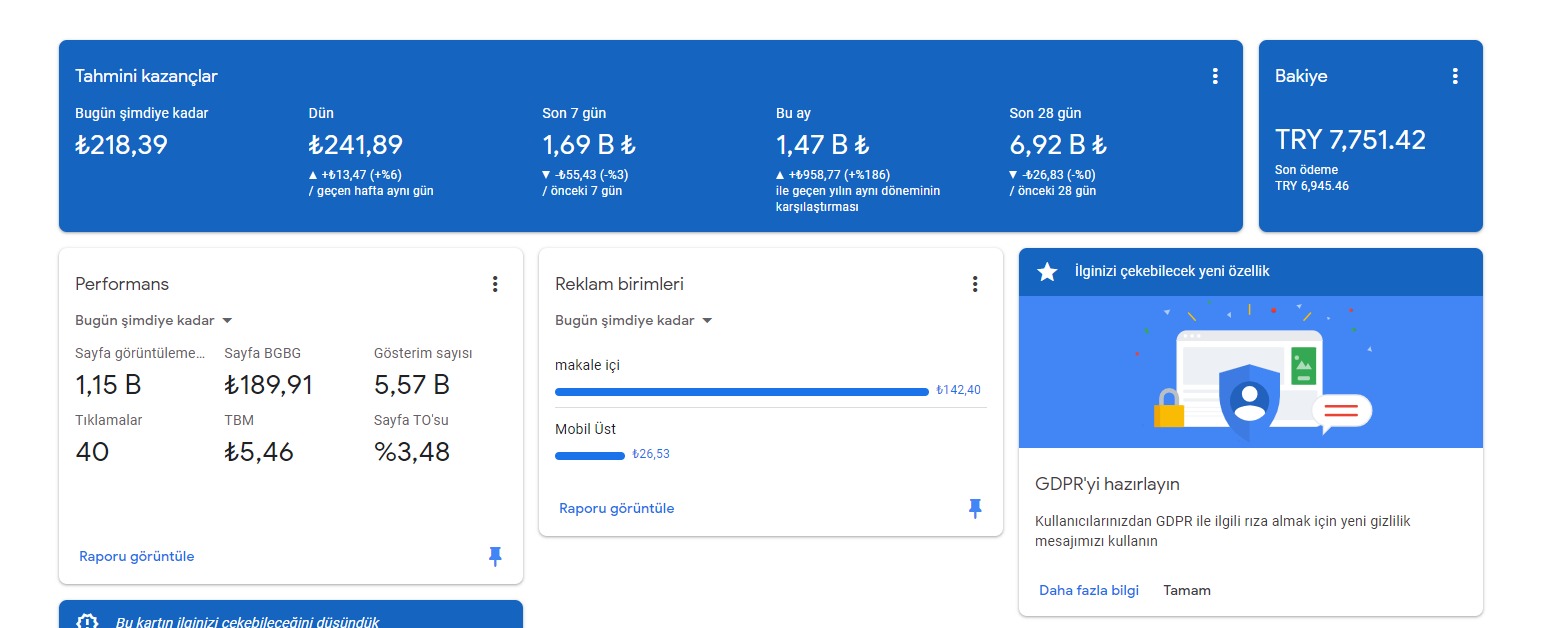The width and height of the screenshot is (1543, 628).
Task: View the Performans report link
Action: click(x=137, y=556)
